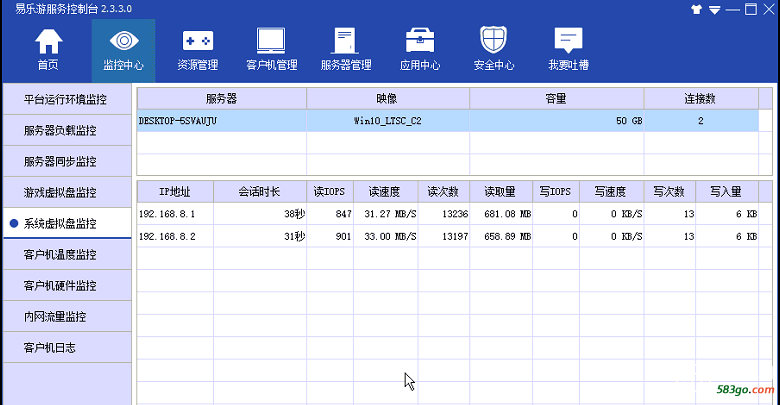Open 安全中心 shield icon
Image resolution: width=780 pixels, height=405 pixels.
[x=494, y=42]
